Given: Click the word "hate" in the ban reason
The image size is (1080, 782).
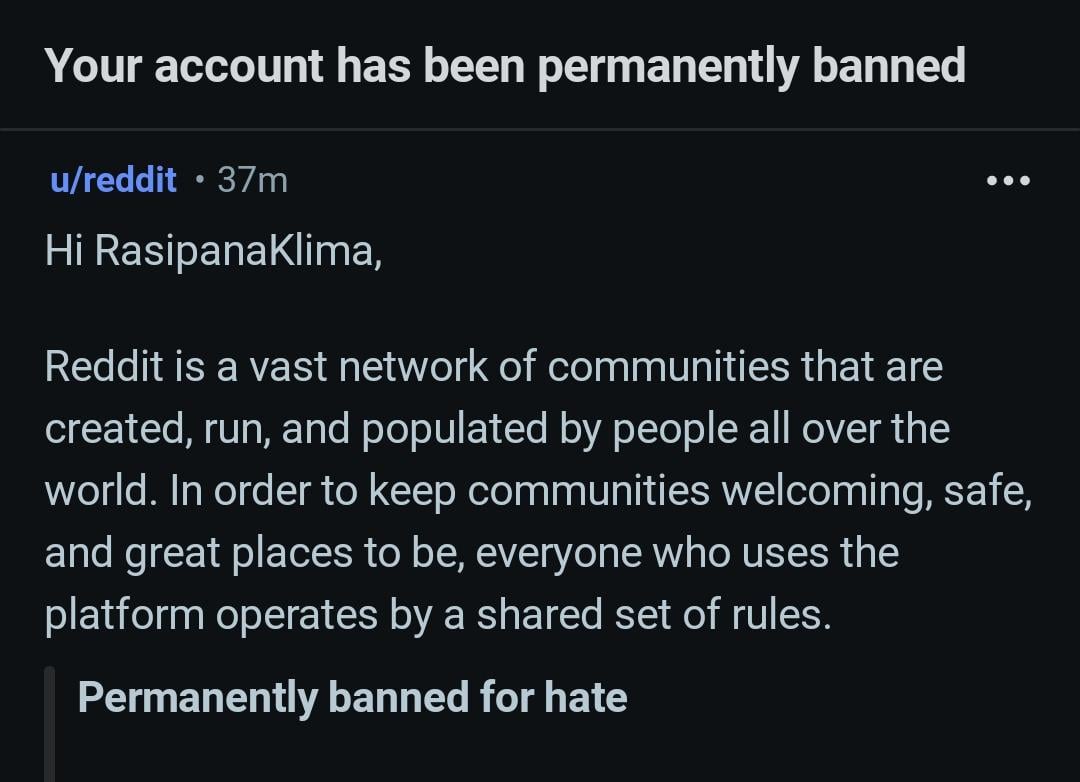Looking at the screenshot, I should pyautogui.click(x=585, y=697).
